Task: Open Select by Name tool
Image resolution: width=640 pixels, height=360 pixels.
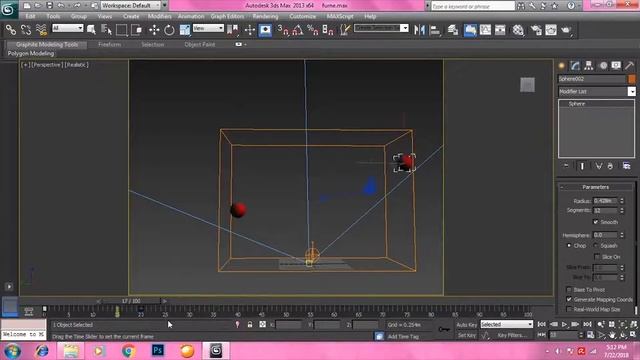Action: 106,30
